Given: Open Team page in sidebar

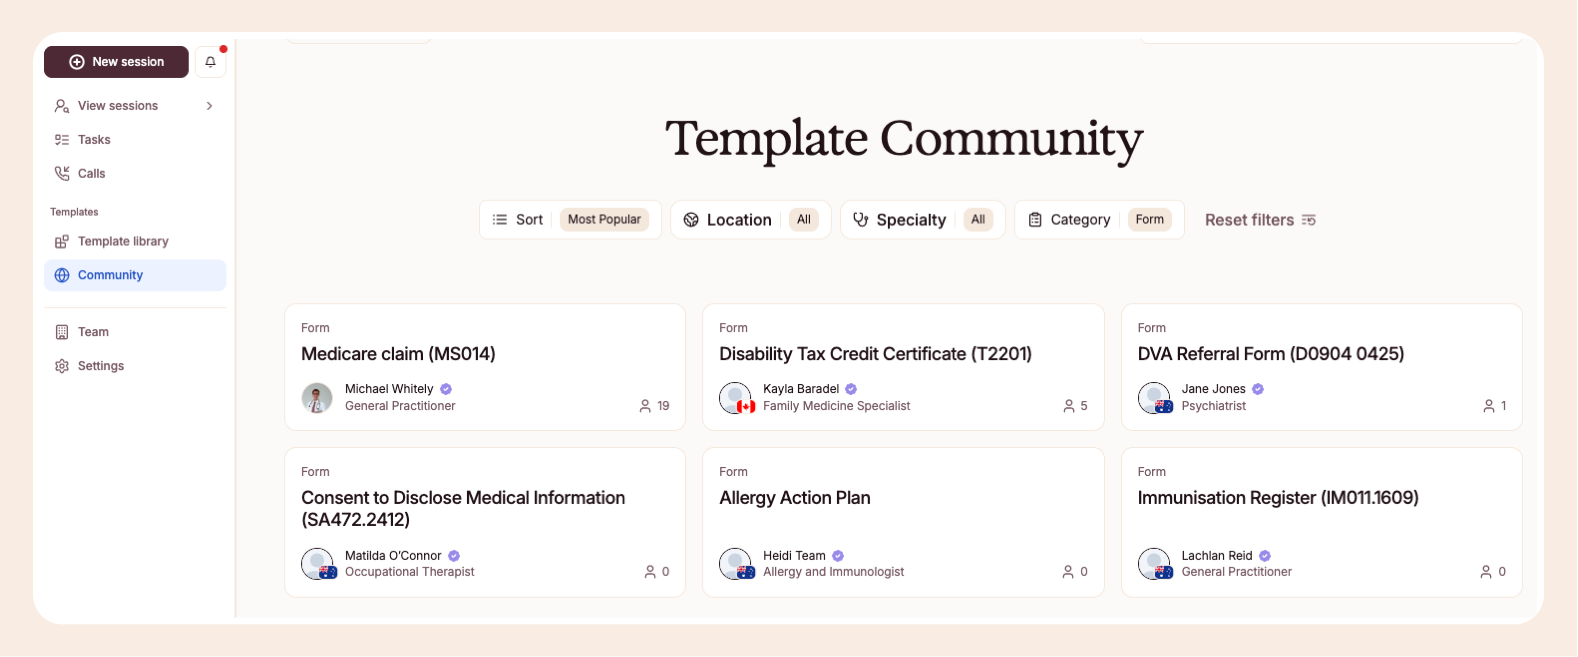Looking at the screenshot, I should [x=135, y=332].
